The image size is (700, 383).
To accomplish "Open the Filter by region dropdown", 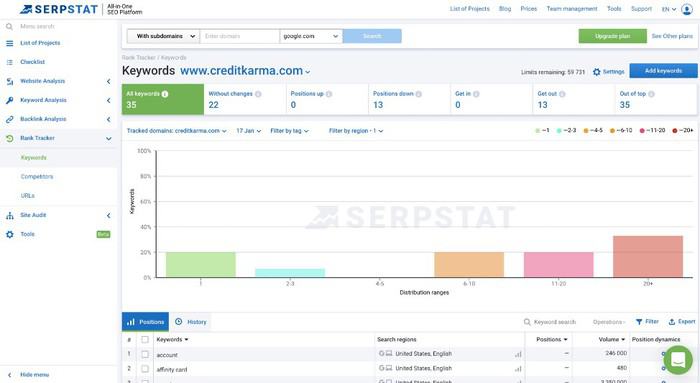I will click(356, 131).
